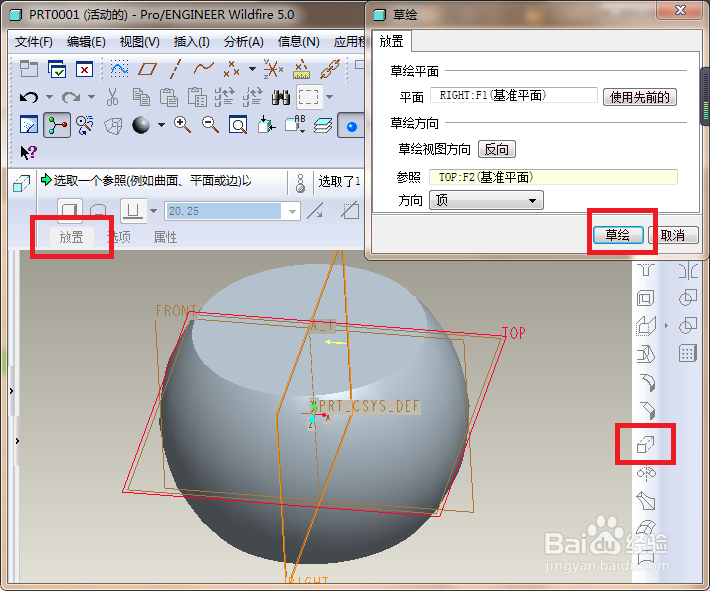The height and width of the screenshot is (591, 710).
Task: Click the sketch tool icon in the datum toolbar
Action: coord(119,69)
